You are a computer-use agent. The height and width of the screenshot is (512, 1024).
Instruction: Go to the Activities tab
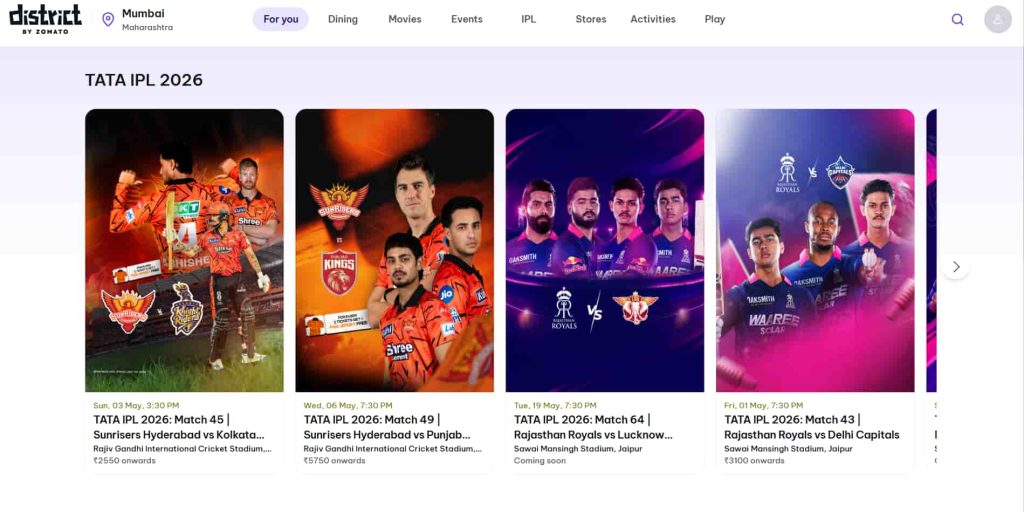click(x=653, y=20)
